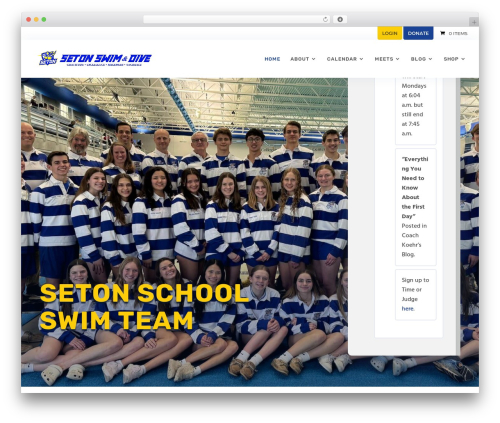This screenshot has width=500, height=423.
Task: Expand the ABOUT dropdown chevron
Action: 313,59
